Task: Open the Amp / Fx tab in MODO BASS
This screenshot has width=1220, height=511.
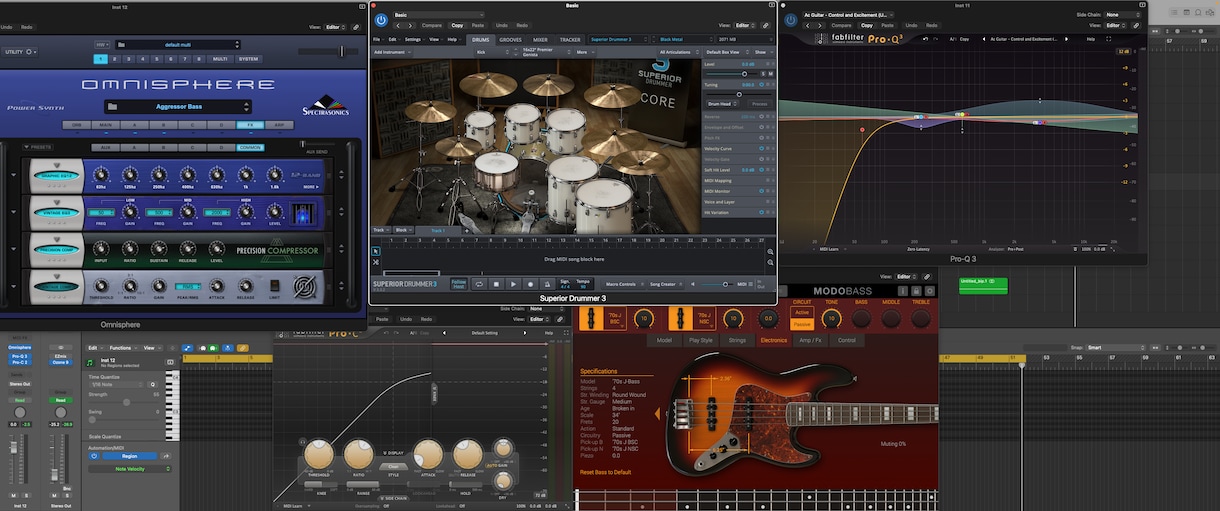Action: [x=811, y=340]
